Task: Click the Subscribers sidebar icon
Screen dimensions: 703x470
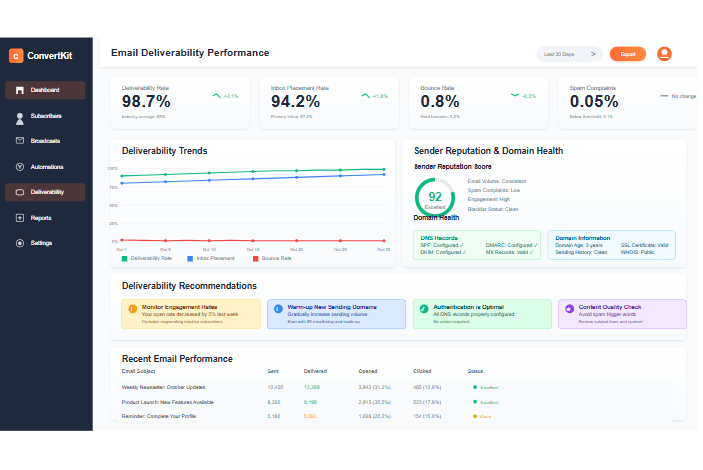Action: tap(19, 116)
